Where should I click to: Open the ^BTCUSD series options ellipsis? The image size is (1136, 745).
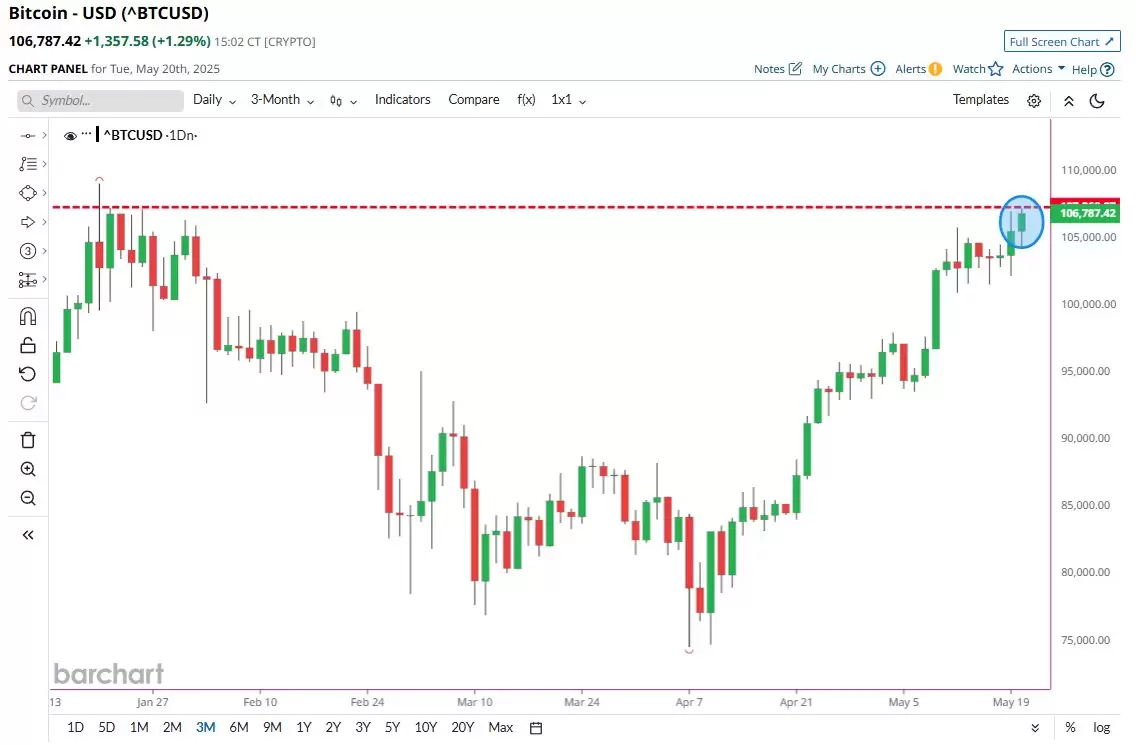(87, 133)
